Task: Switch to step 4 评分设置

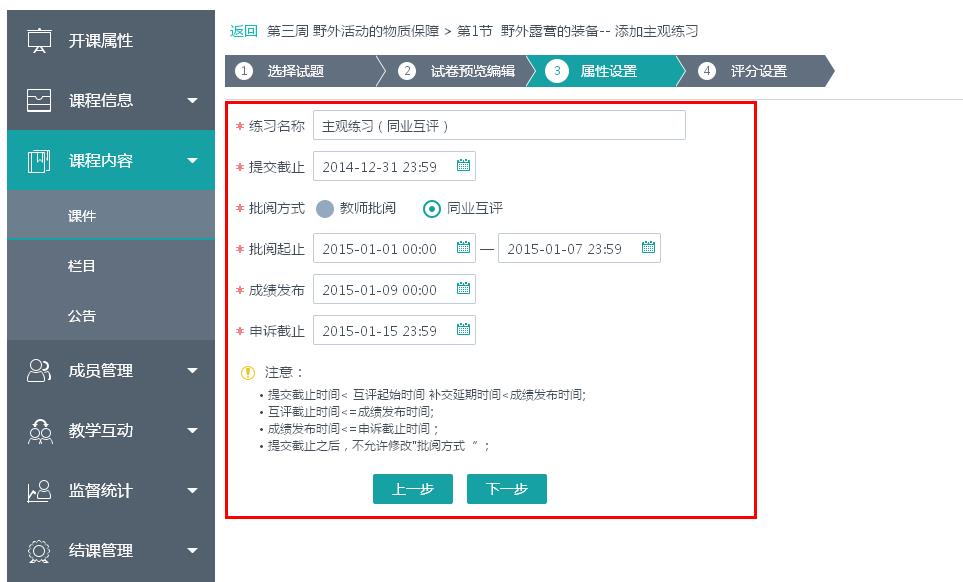Action: click(x=758, y=71)
